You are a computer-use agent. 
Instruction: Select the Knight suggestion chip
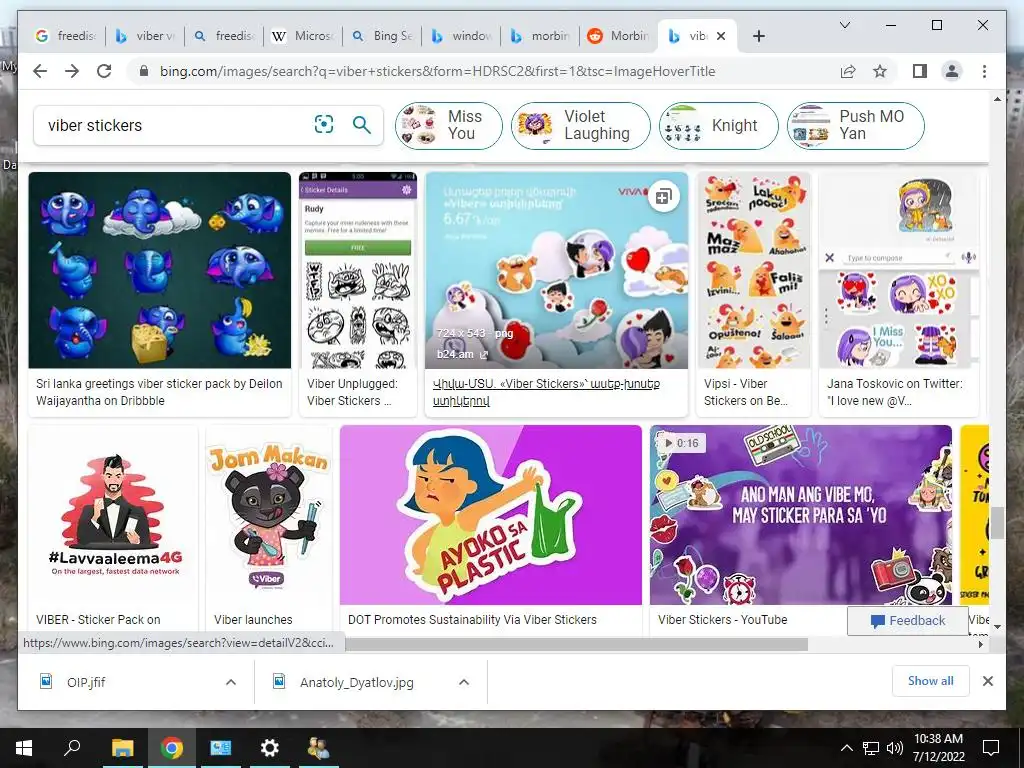coord(718,125)
